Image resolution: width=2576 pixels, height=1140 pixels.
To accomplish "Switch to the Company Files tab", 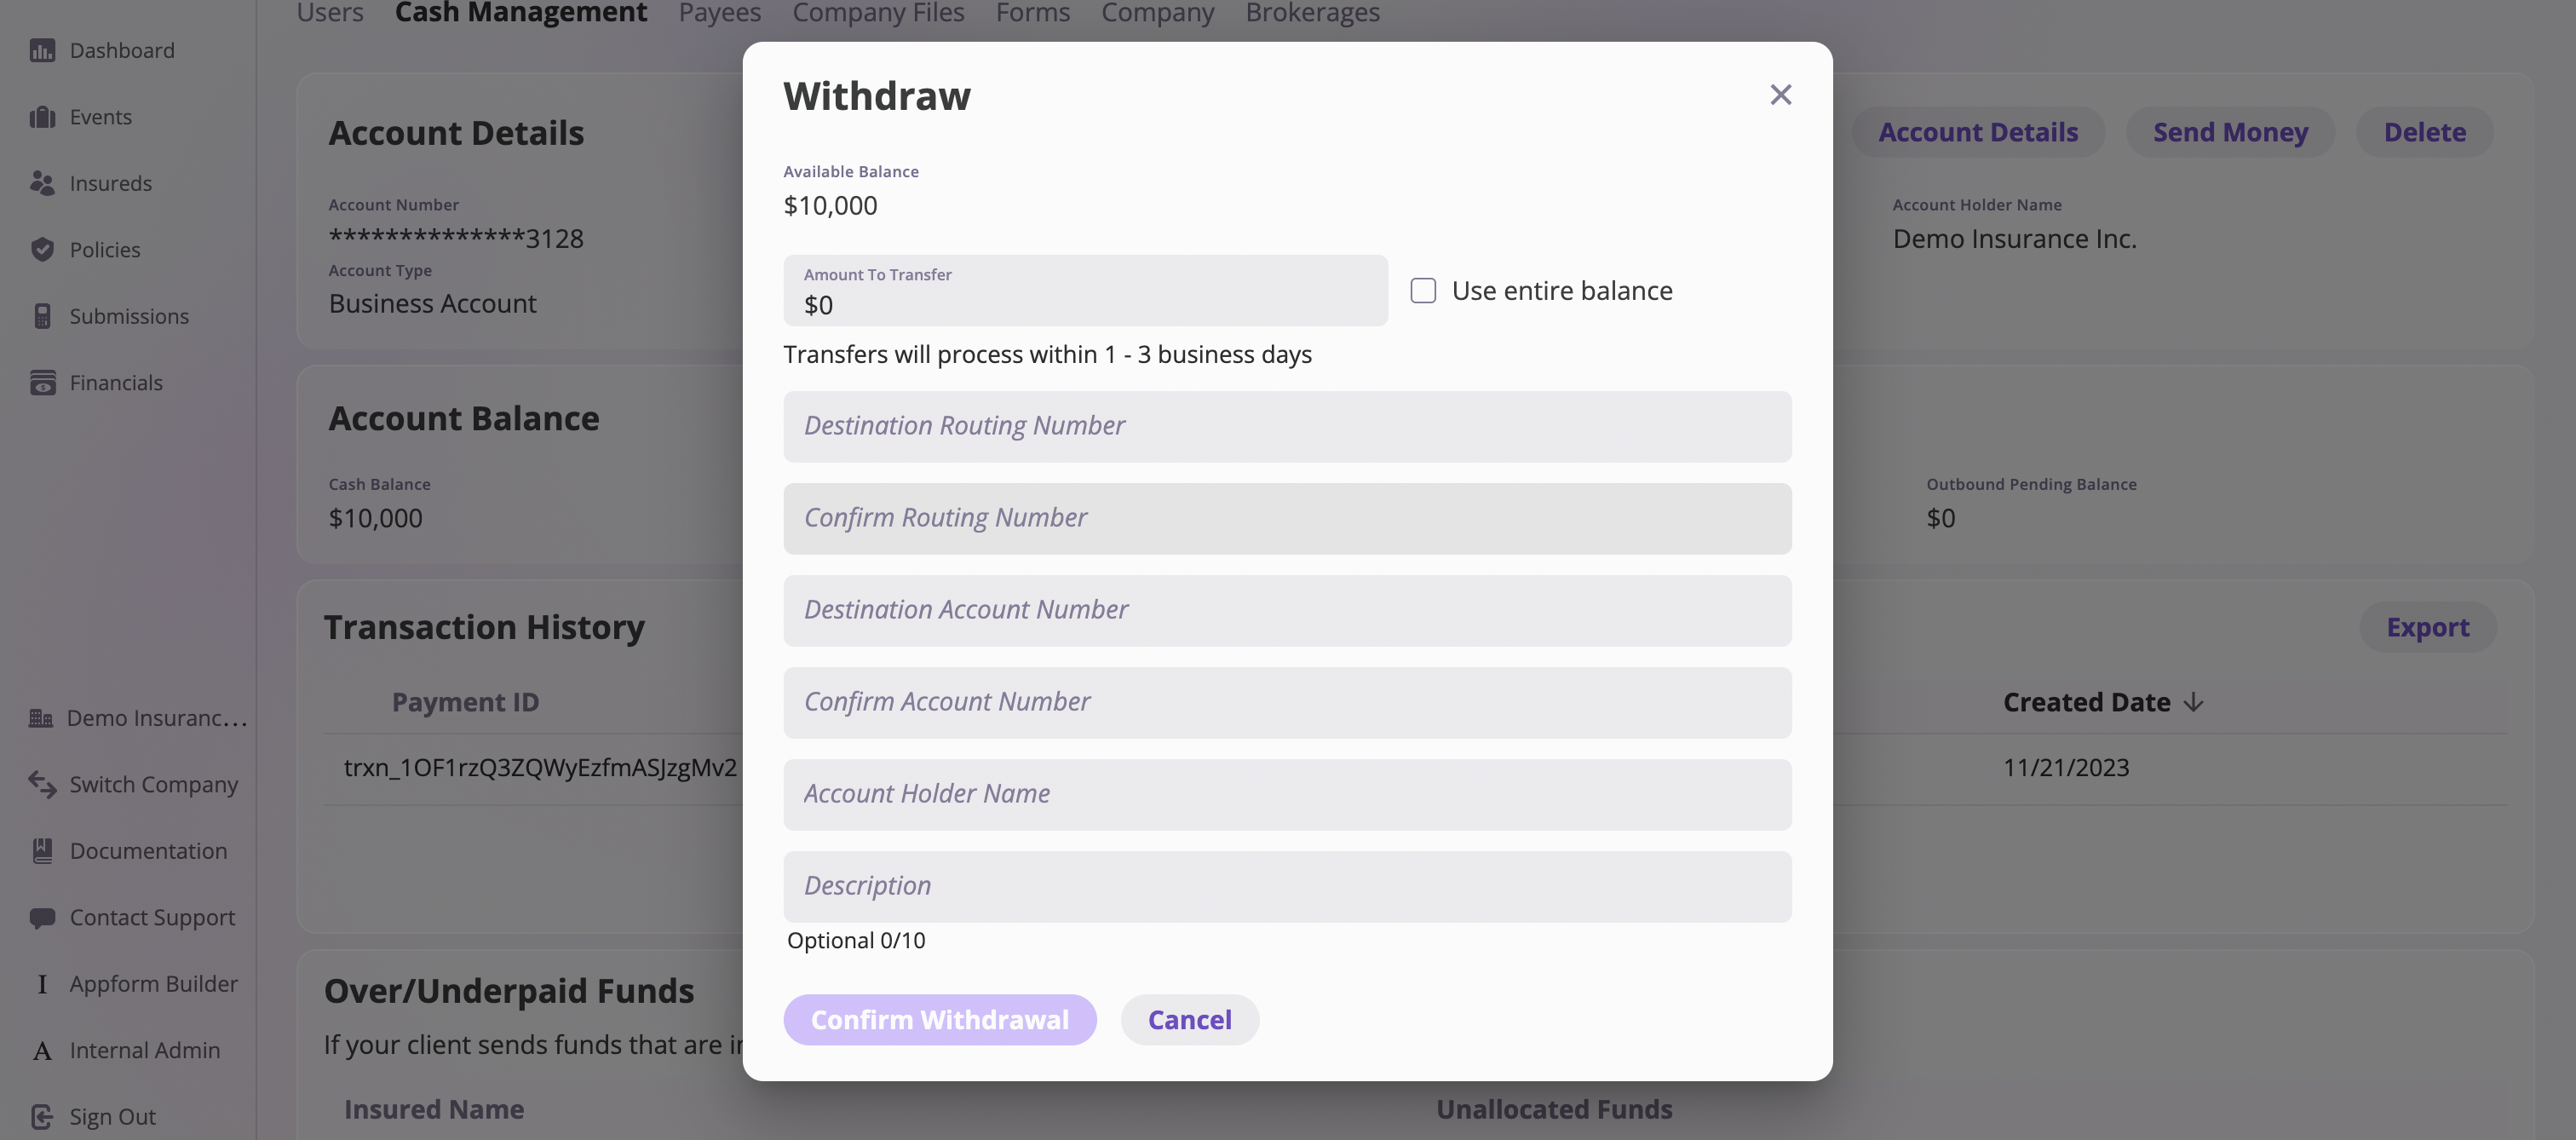I will coord(878,13).
